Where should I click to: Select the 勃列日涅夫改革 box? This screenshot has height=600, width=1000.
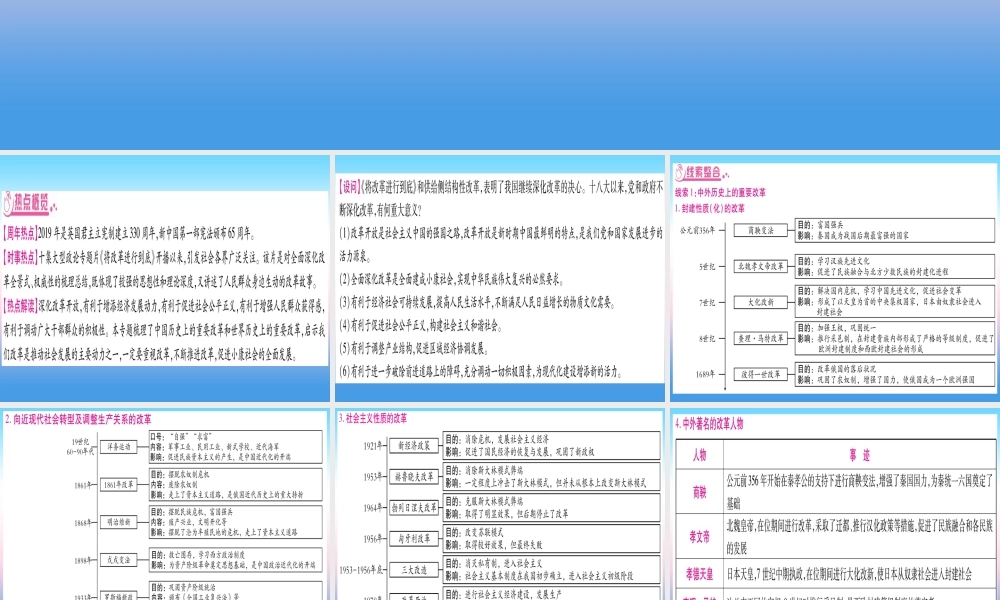414,508
